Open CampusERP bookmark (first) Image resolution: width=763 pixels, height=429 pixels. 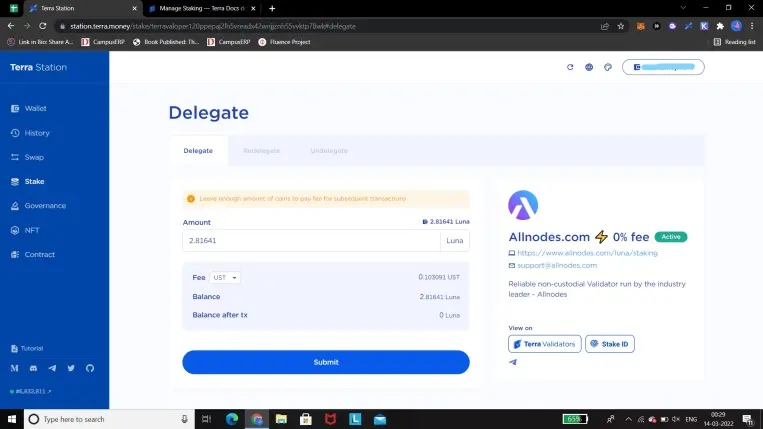(x=103, y=42)
